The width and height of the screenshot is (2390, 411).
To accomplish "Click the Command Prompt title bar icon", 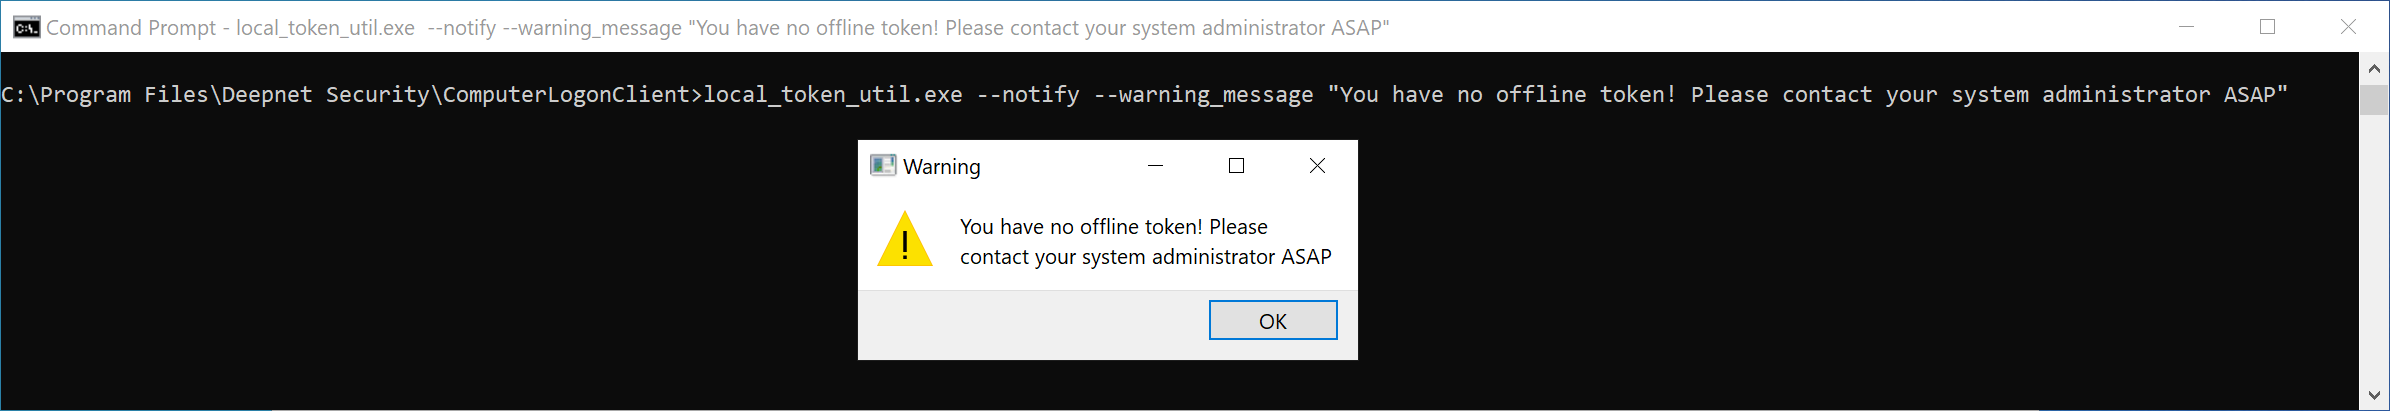I will [27, 27].
